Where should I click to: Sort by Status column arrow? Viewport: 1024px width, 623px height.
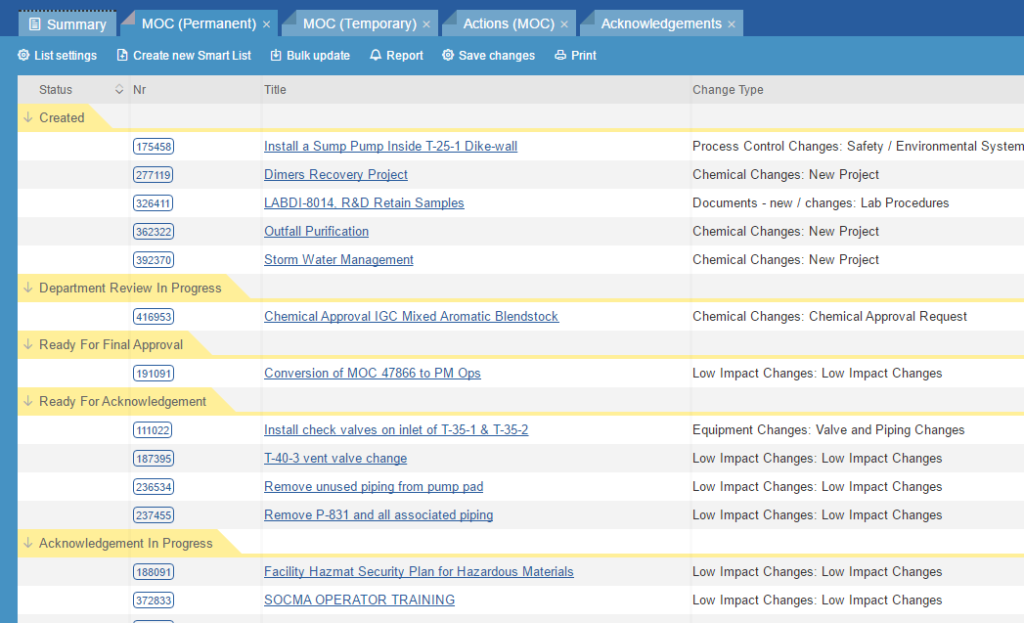pyautogui.click(x=120, y=90)
